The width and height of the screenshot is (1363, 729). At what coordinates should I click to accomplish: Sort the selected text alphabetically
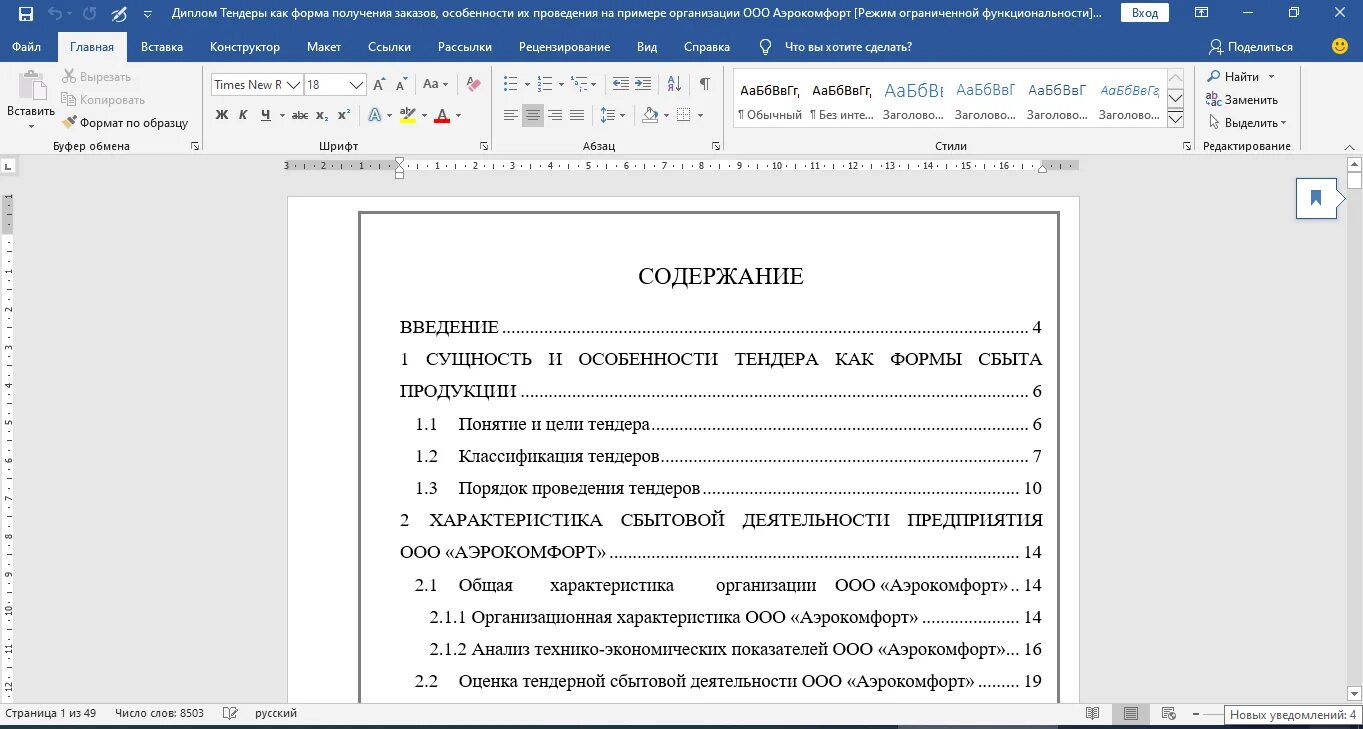[674, 85]
